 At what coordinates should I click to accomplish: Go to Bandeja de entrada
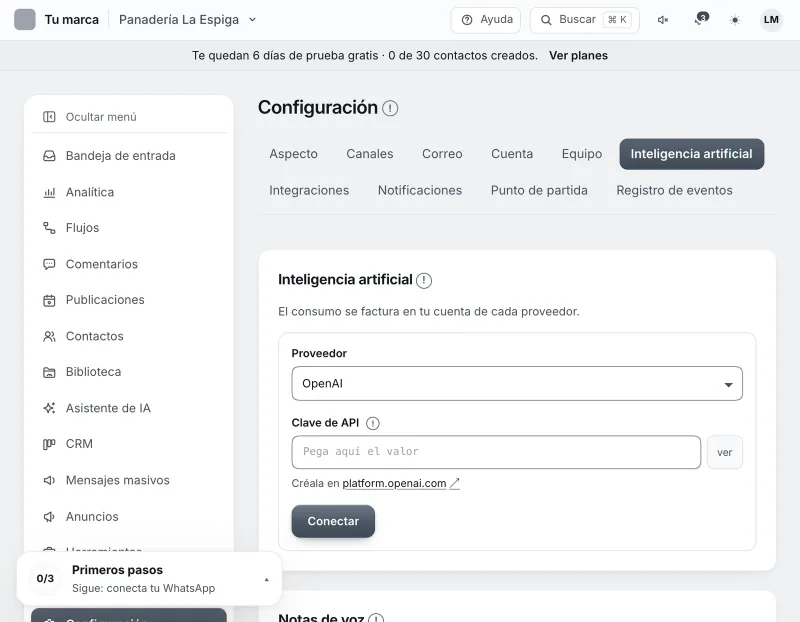point(129,156)
